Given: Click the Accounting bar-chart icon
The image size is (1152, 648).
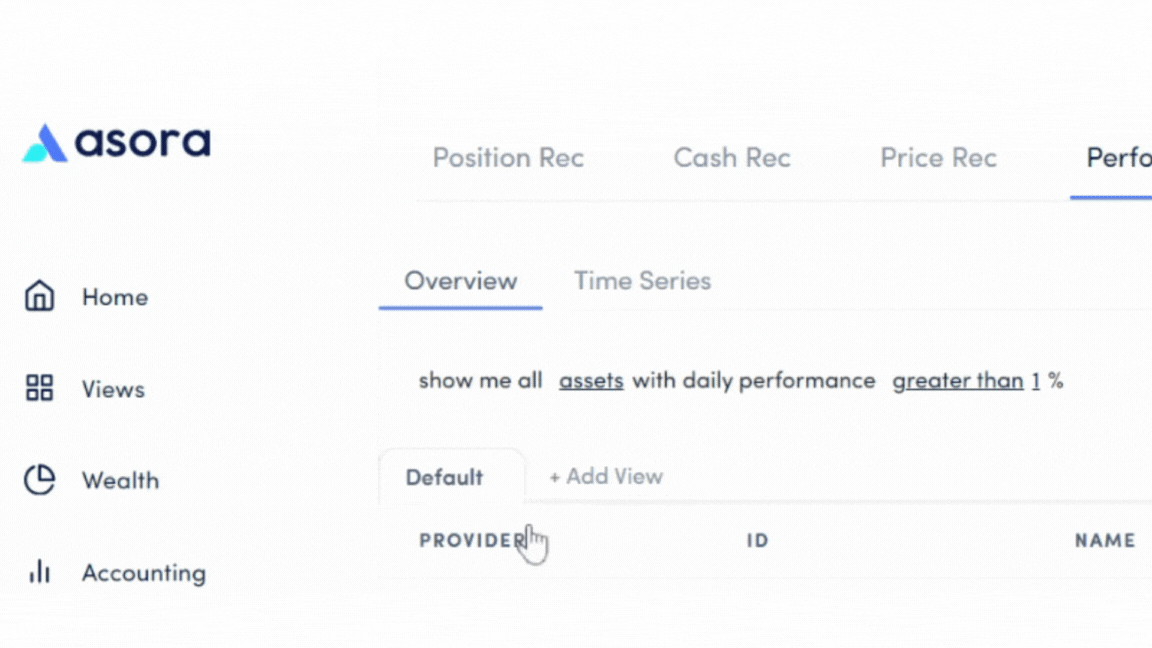Looking at the screenshot, I should coord(39,572).
